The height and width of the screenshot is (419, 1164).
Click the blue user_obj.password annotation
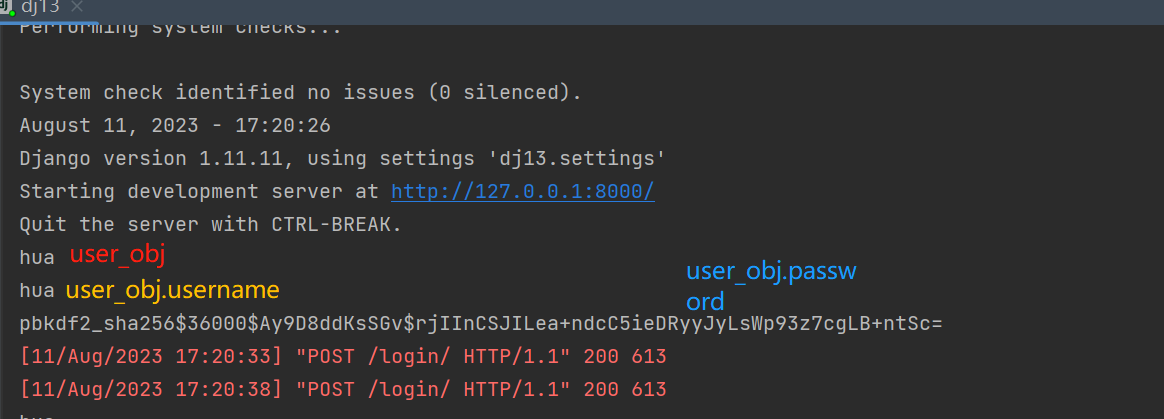click(x=770, y=285)
